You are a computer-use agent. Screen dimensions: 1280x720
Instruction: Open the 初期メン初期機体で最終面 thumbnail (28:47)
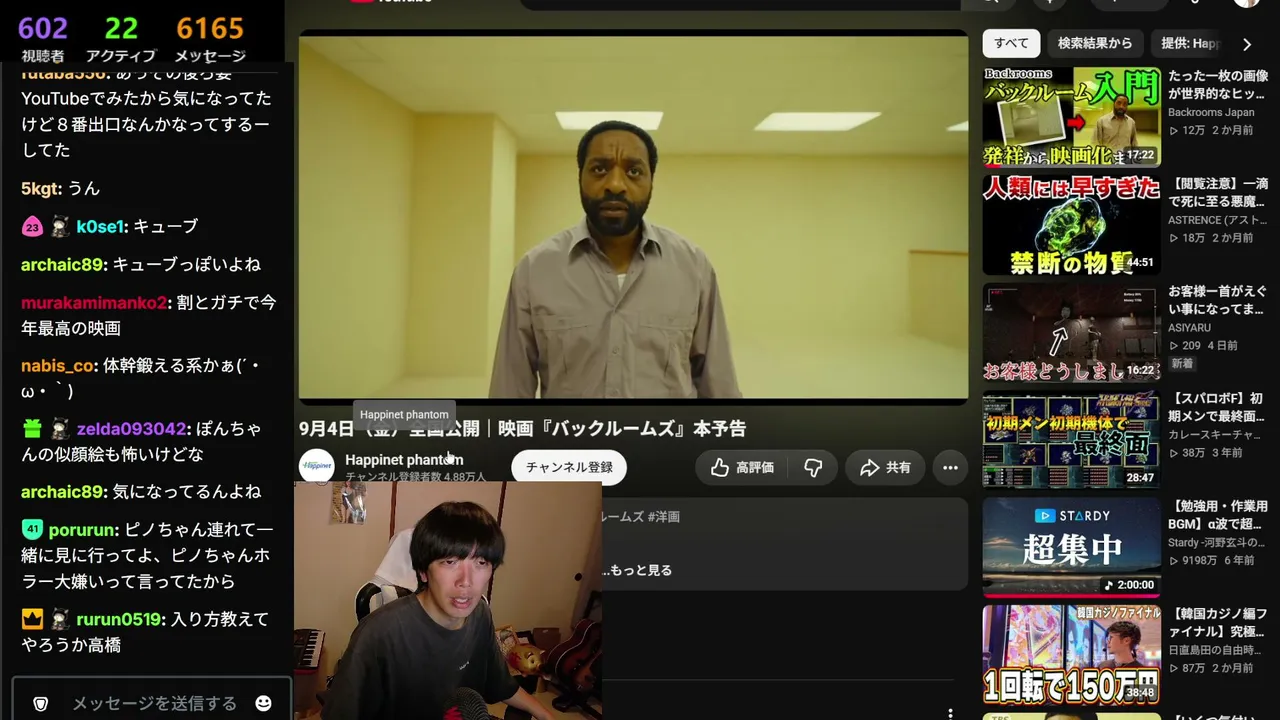pos(1071,440)
